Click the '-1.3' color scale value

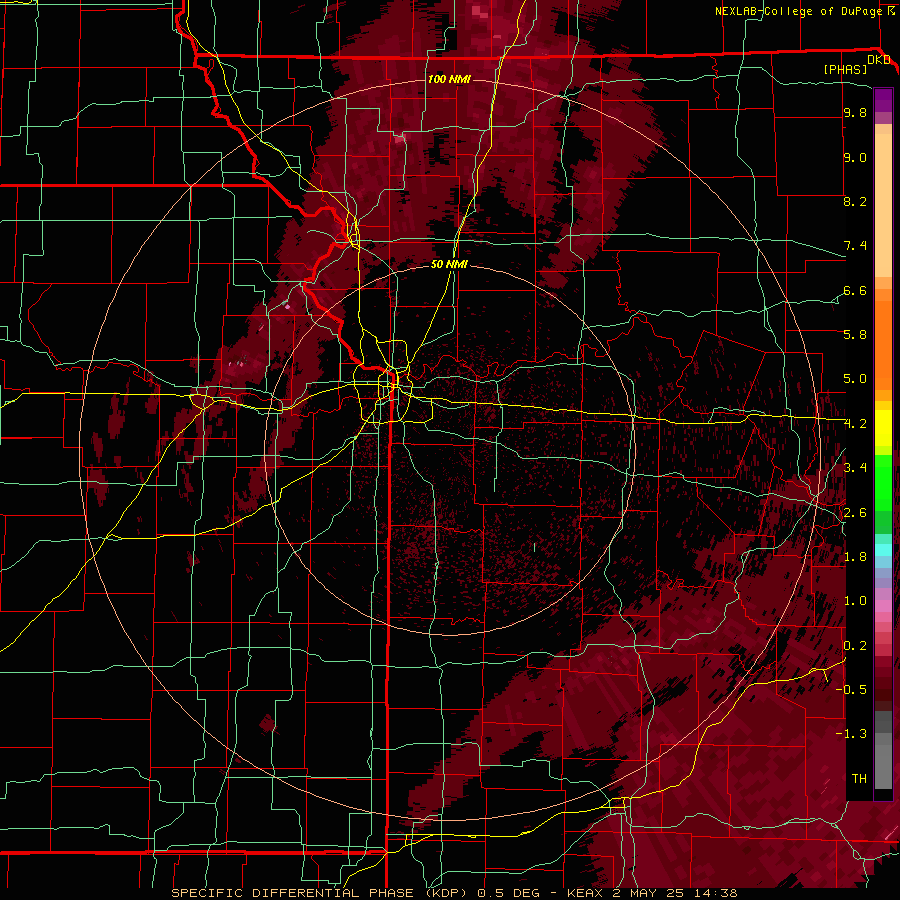851,734
